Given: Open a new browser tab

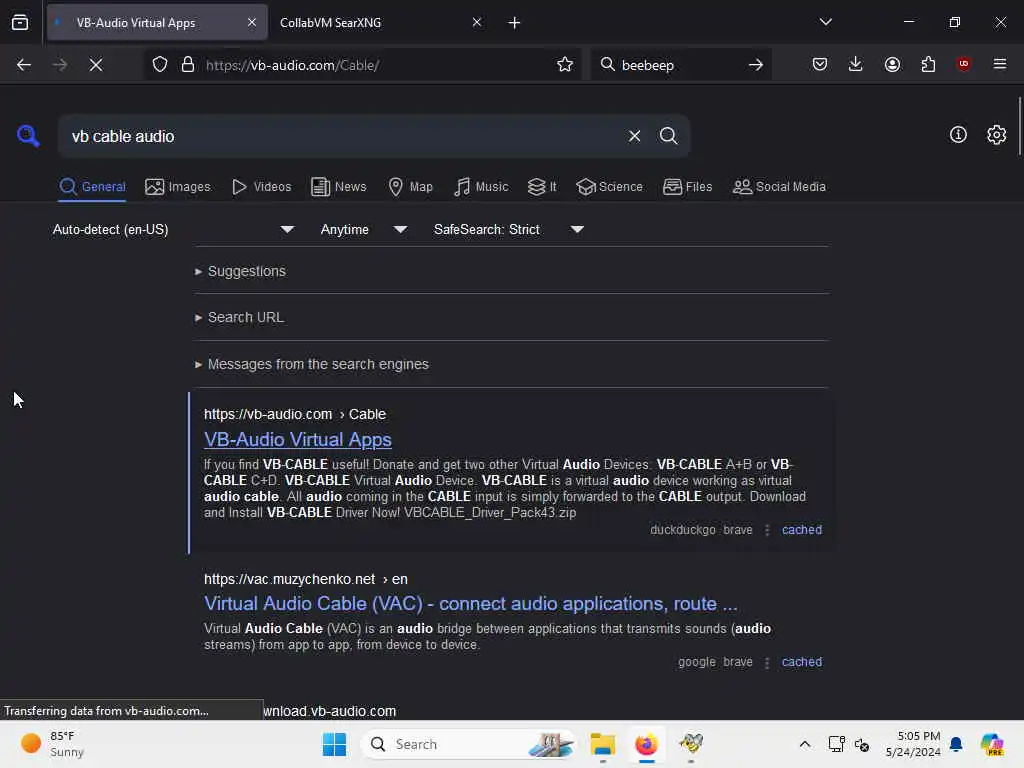Looking at the screenshot, I should tap(515, 23).
